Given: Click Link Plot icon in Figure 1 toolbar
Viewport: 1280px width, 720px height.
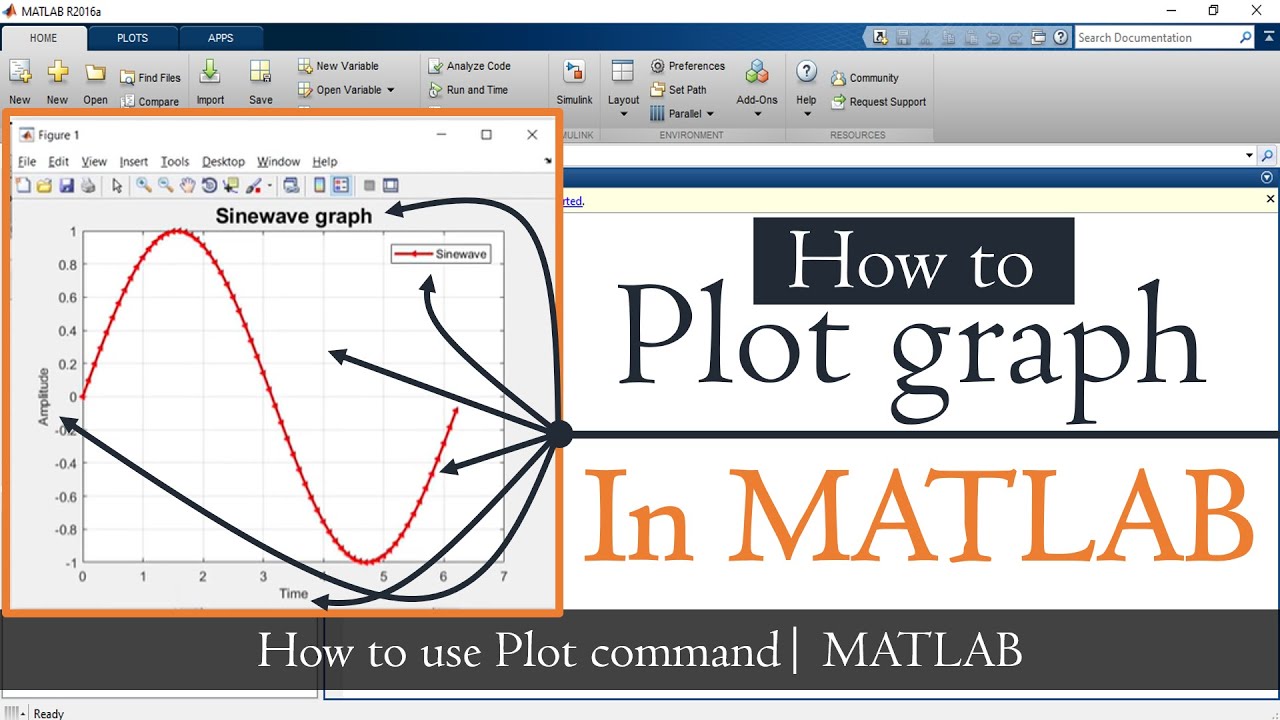Looking at the screenshot, I should click(290, 185).
